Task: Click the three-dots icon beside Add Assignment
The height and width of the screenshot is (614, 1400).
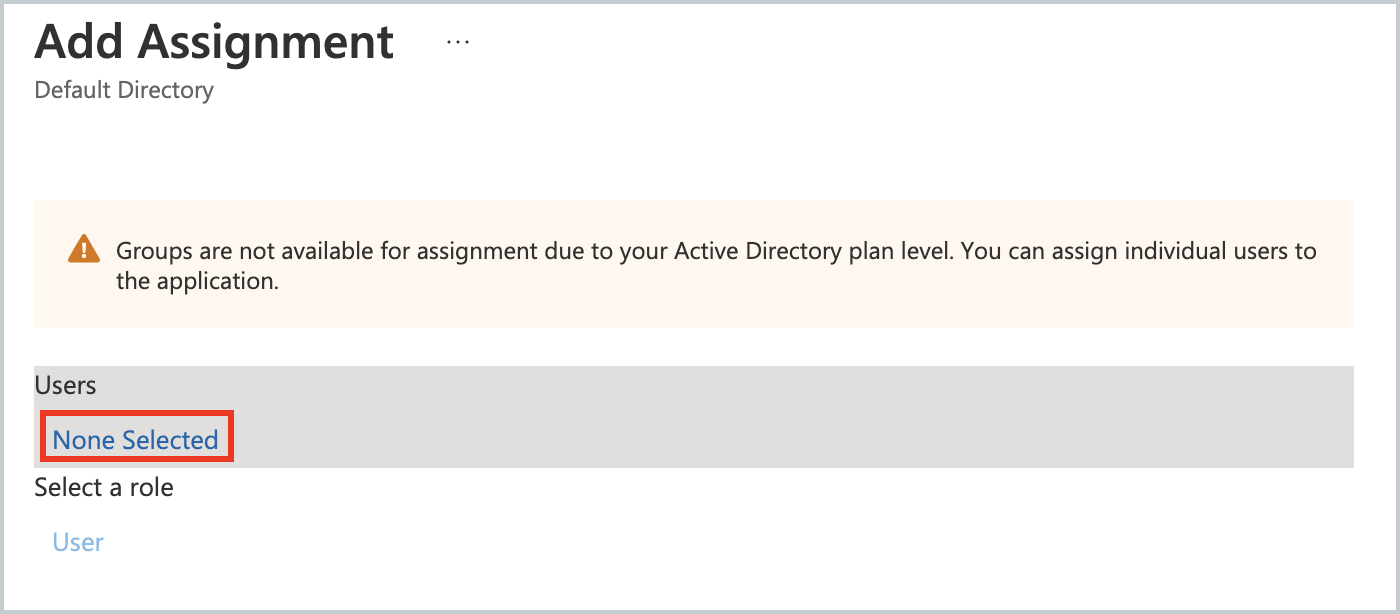Action: tap(457, 41)
